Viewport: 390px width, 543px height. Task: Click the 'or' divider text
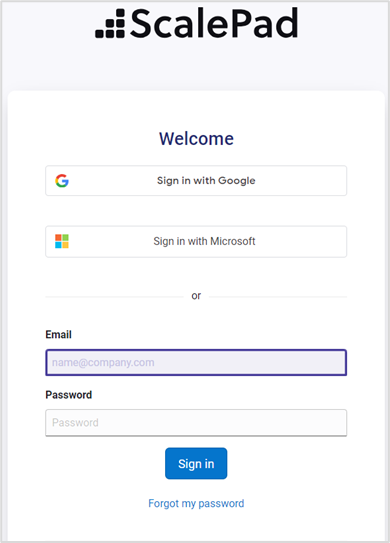(x=196, y=296)
